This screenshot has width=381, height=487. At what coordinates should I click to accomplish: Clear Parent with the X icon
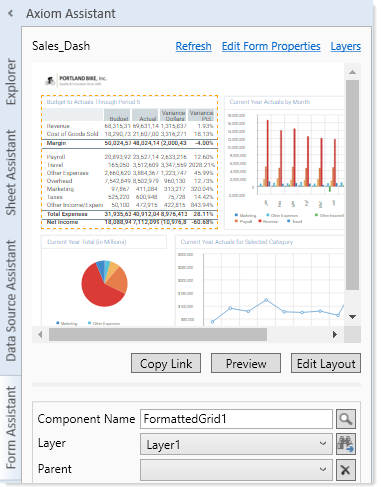tap(346, 470)
